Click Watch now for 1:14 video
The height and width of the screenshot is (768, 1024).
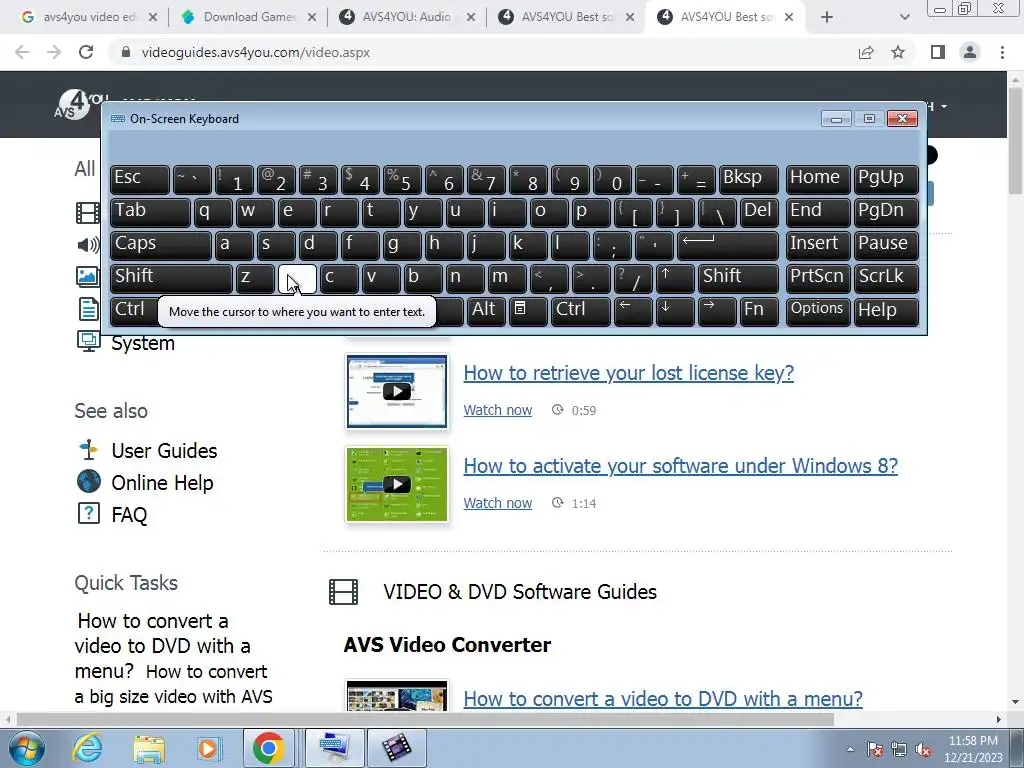(x=498, y=503)
